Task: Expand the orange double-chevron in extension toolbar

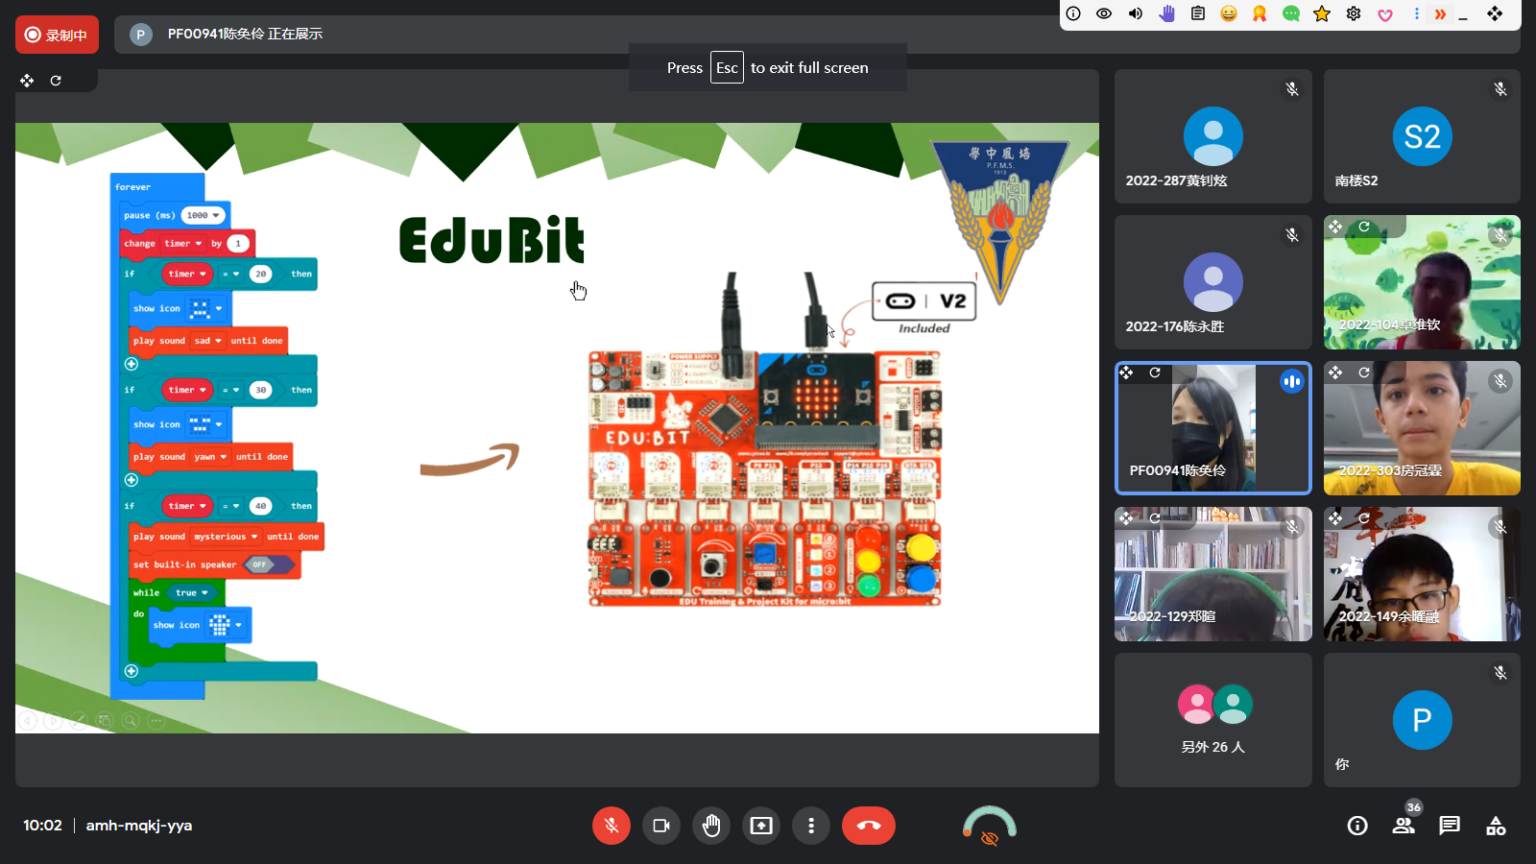Action: pos(1440,14)
